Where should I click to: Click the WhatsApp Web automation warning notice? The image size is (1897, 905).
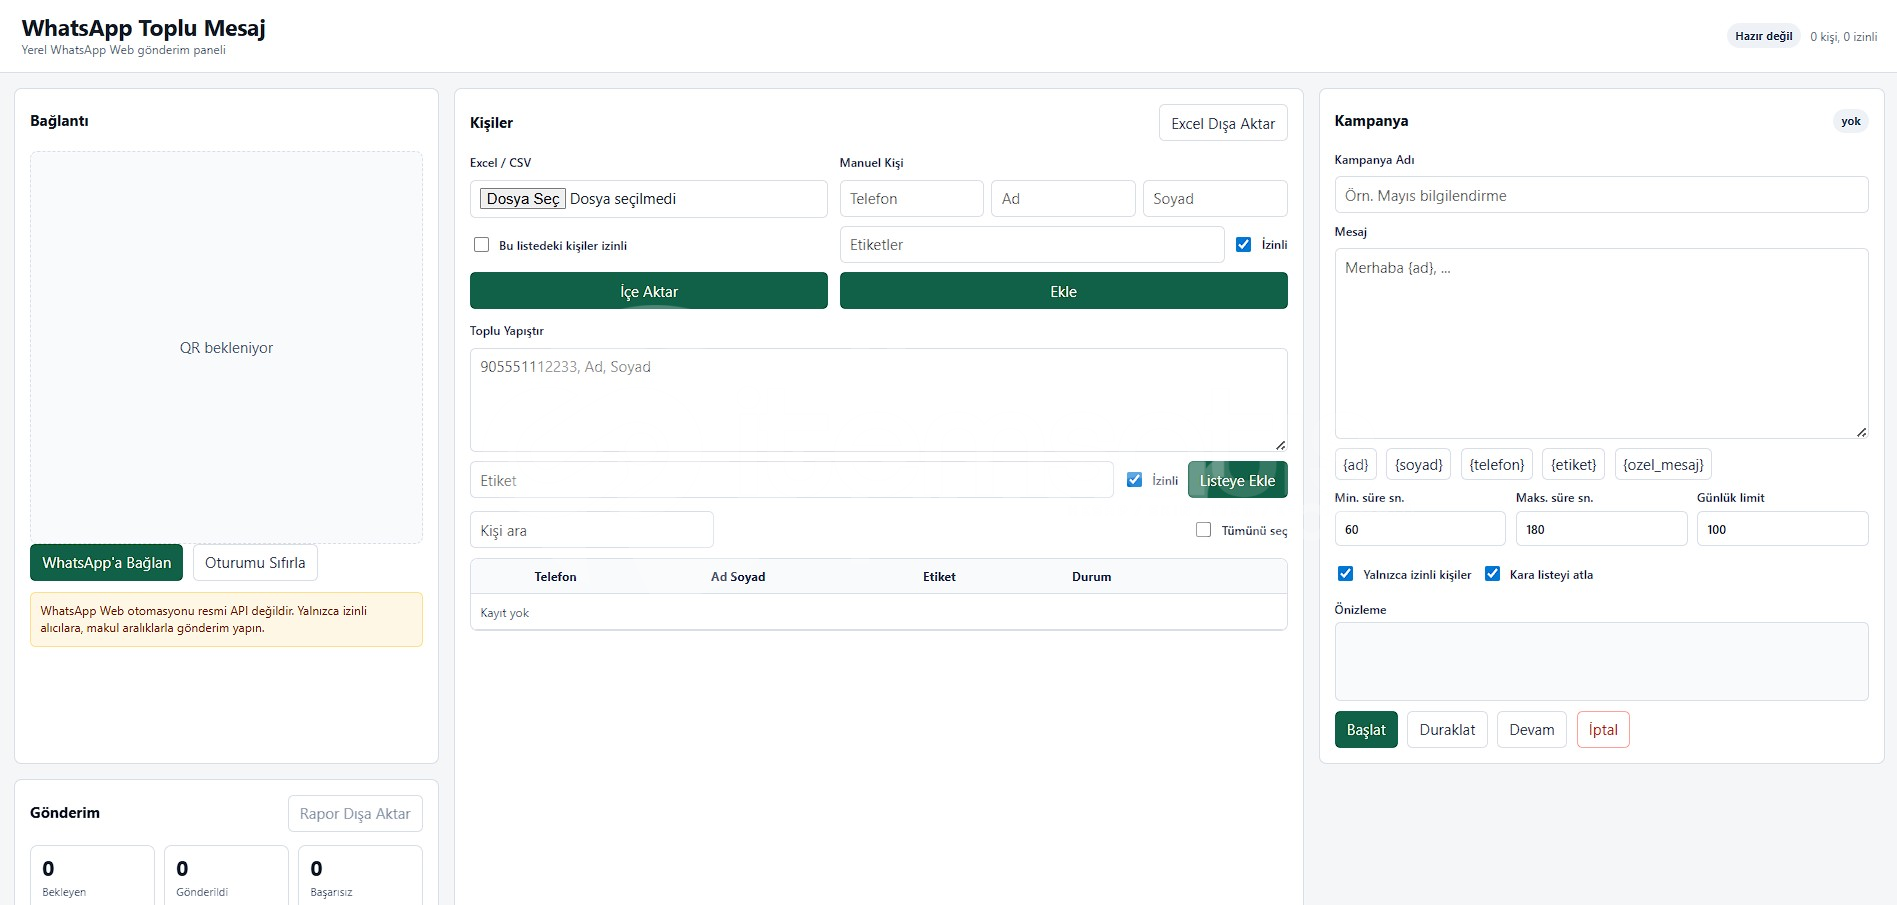(x=226, y=620)
